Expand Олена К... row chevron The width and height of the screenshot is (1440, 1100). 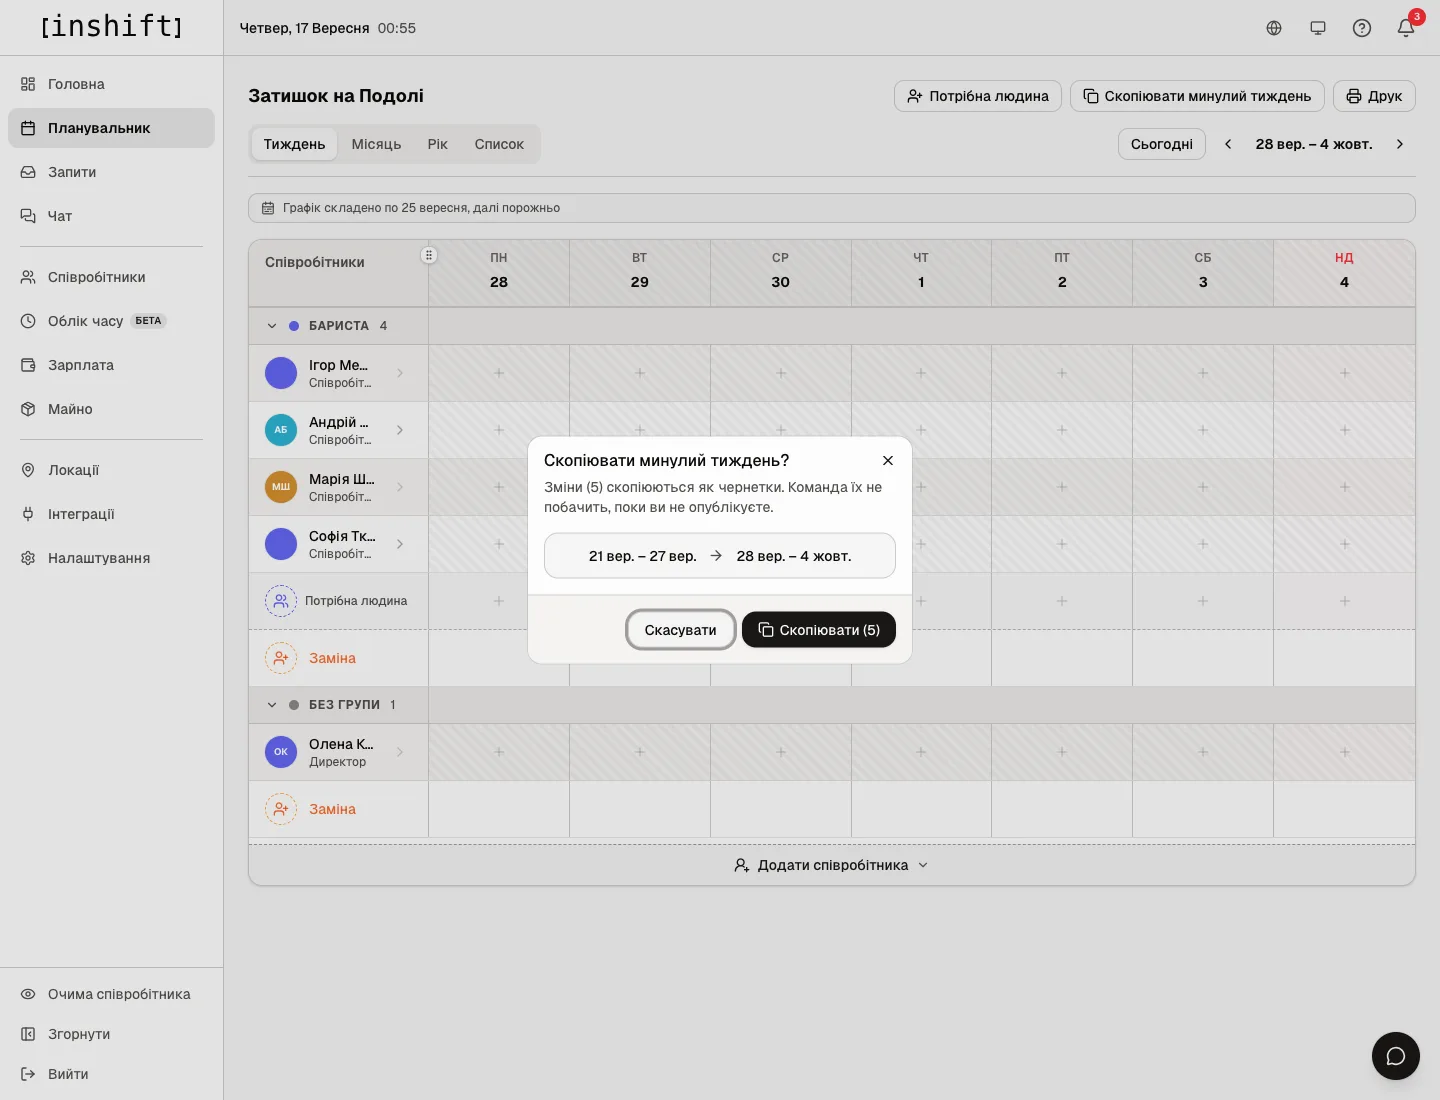(x=400, y=752)
